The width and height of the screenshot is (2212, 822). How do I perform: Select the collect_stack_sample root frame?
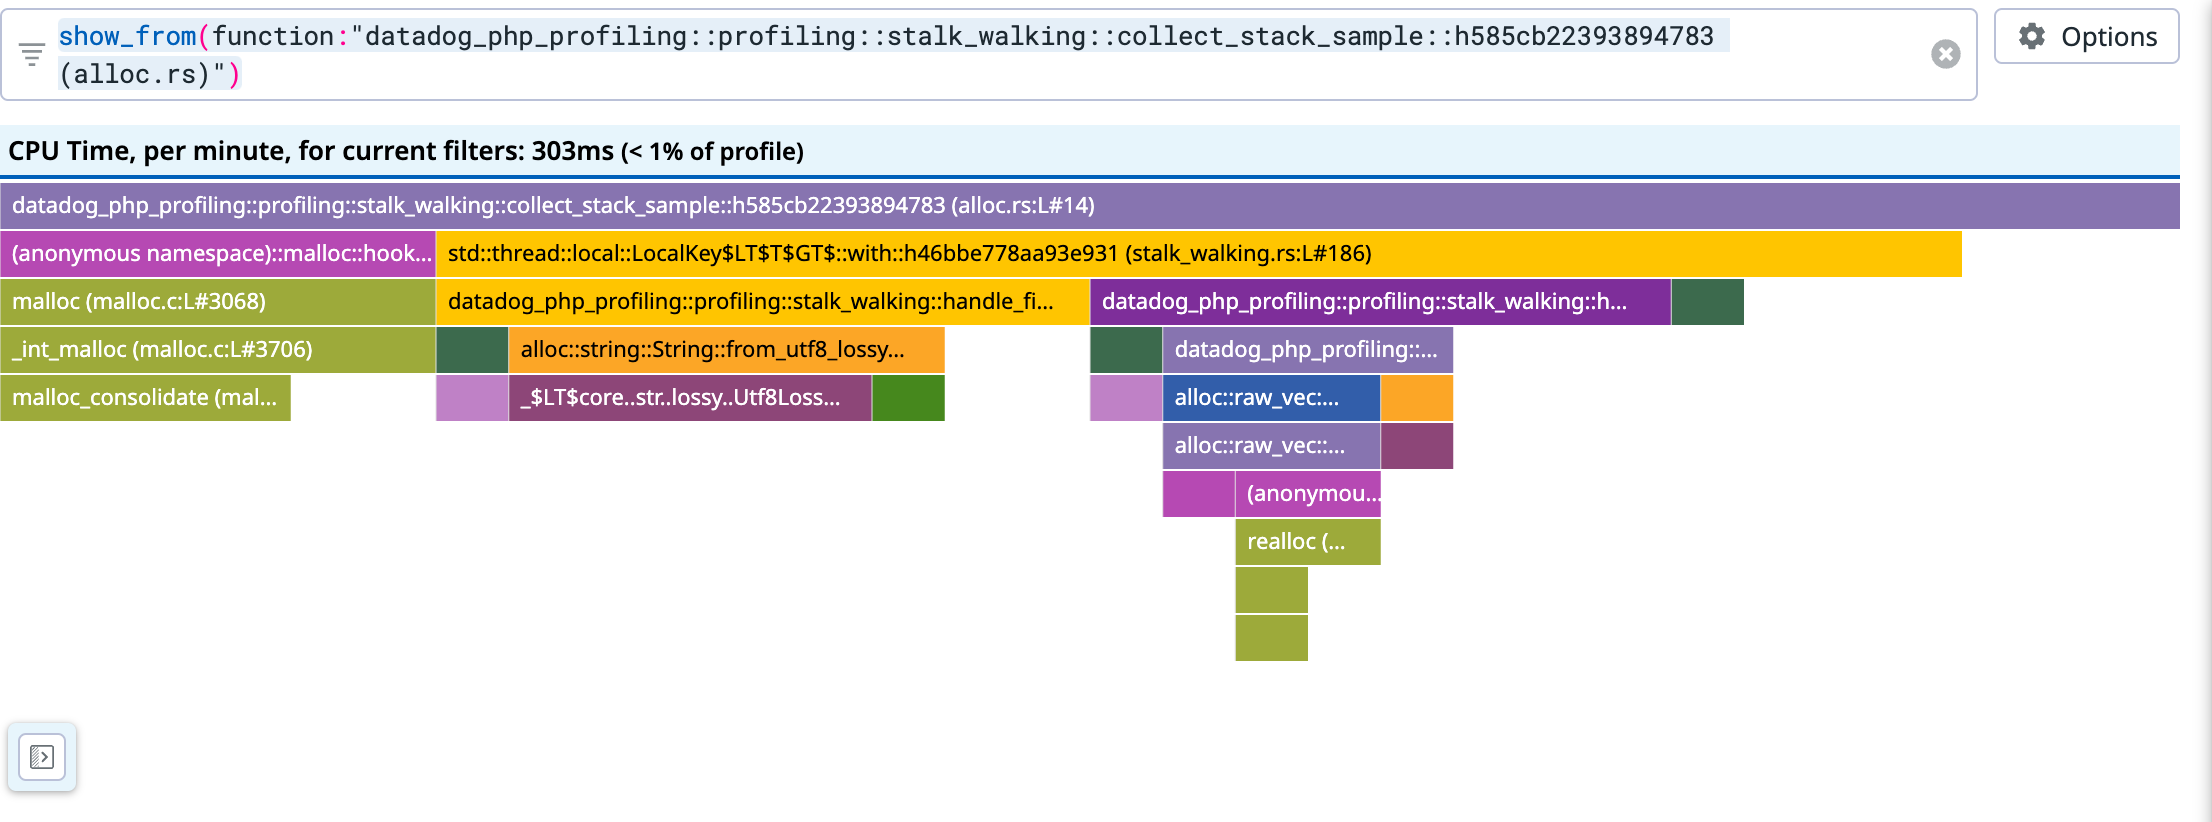point(1090,206)
